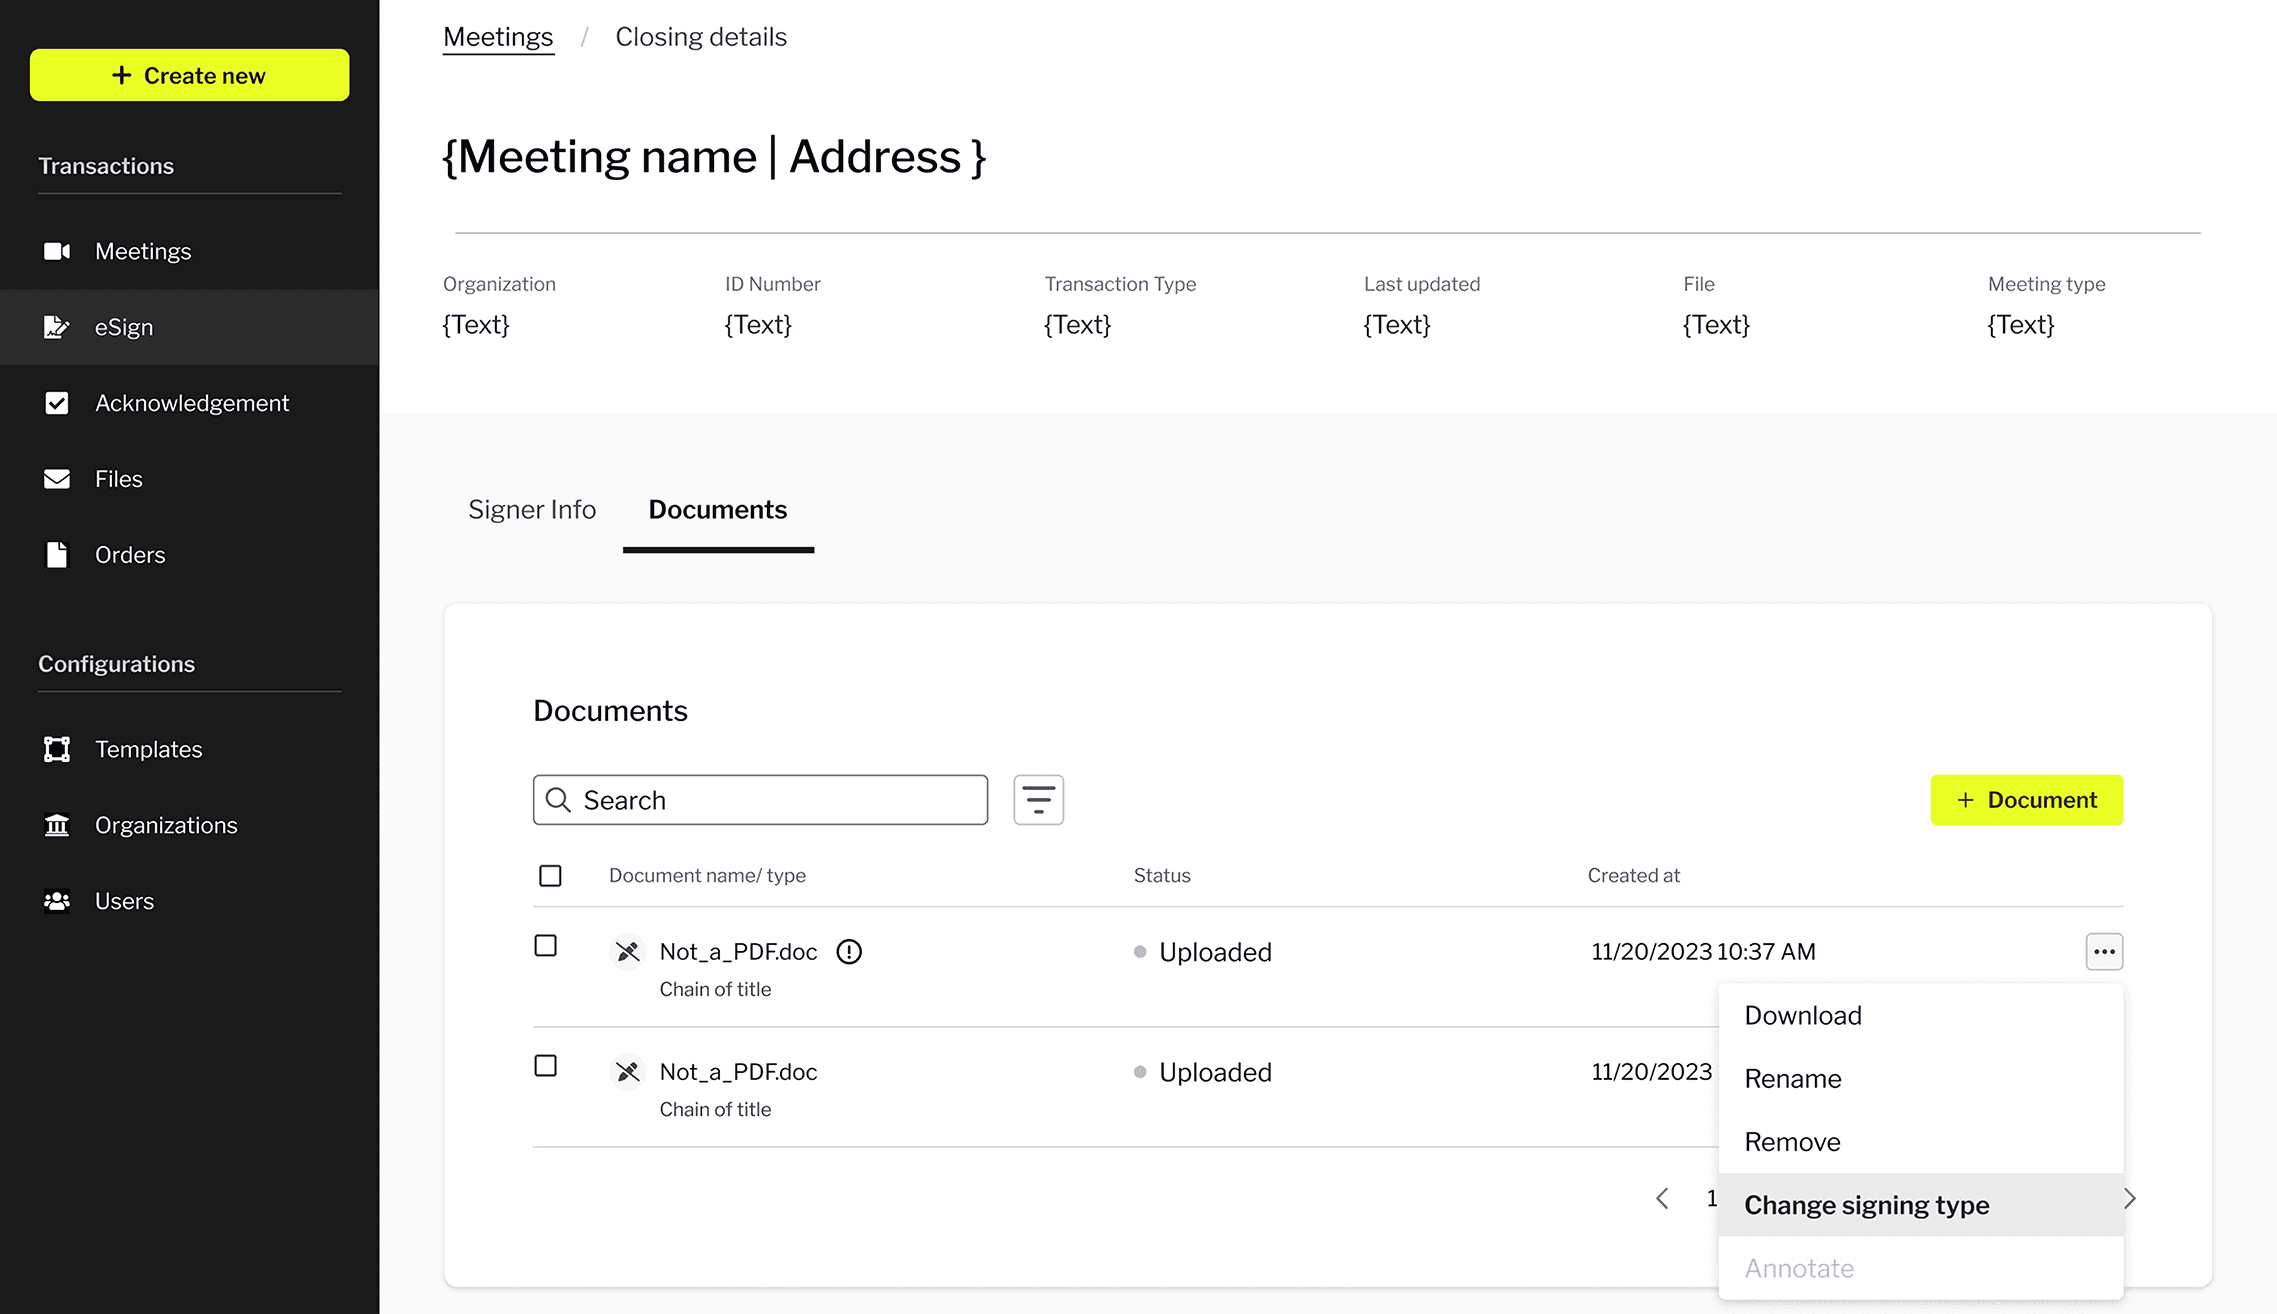This screenshot has height=1314, width=2277.
Task: Open the three-dots menu for first document
Action: pyautogui.click(x=2104, y=952)
